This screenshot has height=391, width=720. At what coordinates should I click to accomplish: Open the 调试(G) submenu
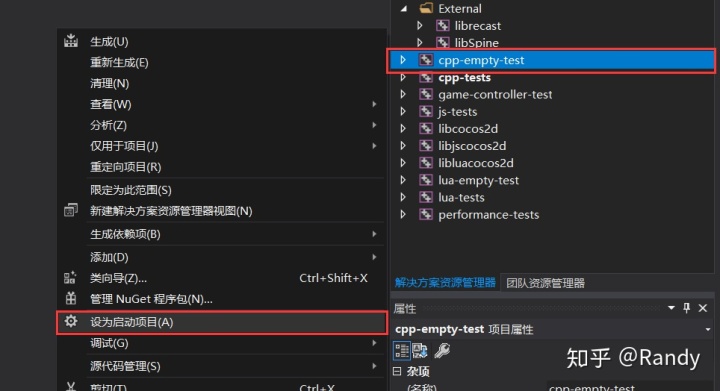(221, 343)
